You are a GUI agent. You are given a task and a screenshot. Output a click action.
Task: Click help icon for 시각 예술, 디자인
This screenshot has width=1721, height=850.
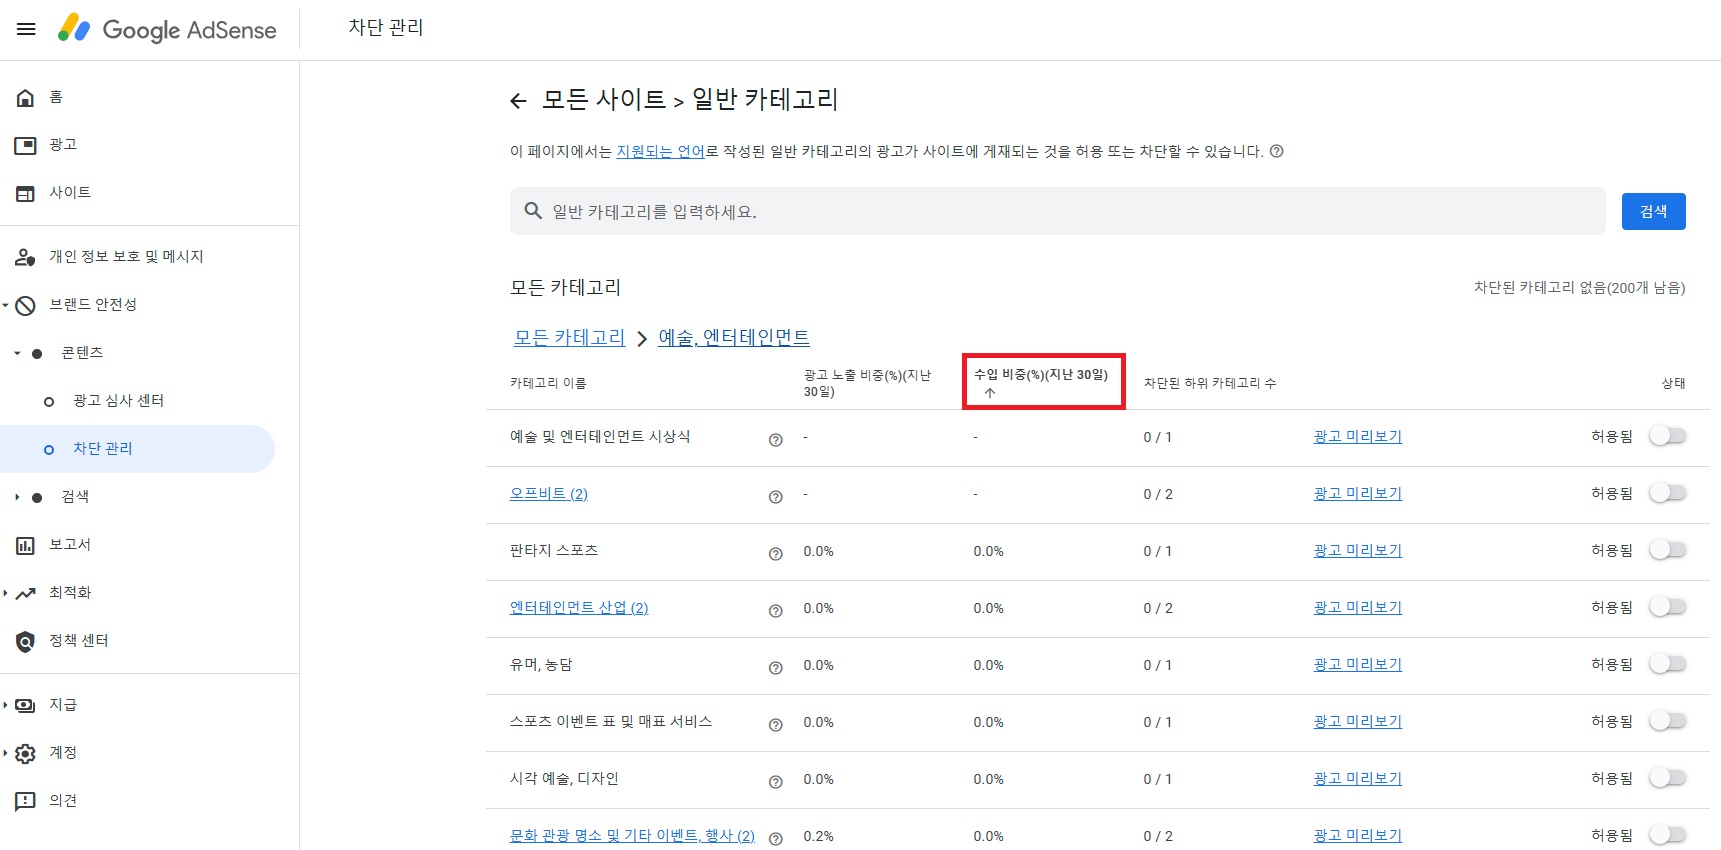pyautogui.click(x=775, y=782)
